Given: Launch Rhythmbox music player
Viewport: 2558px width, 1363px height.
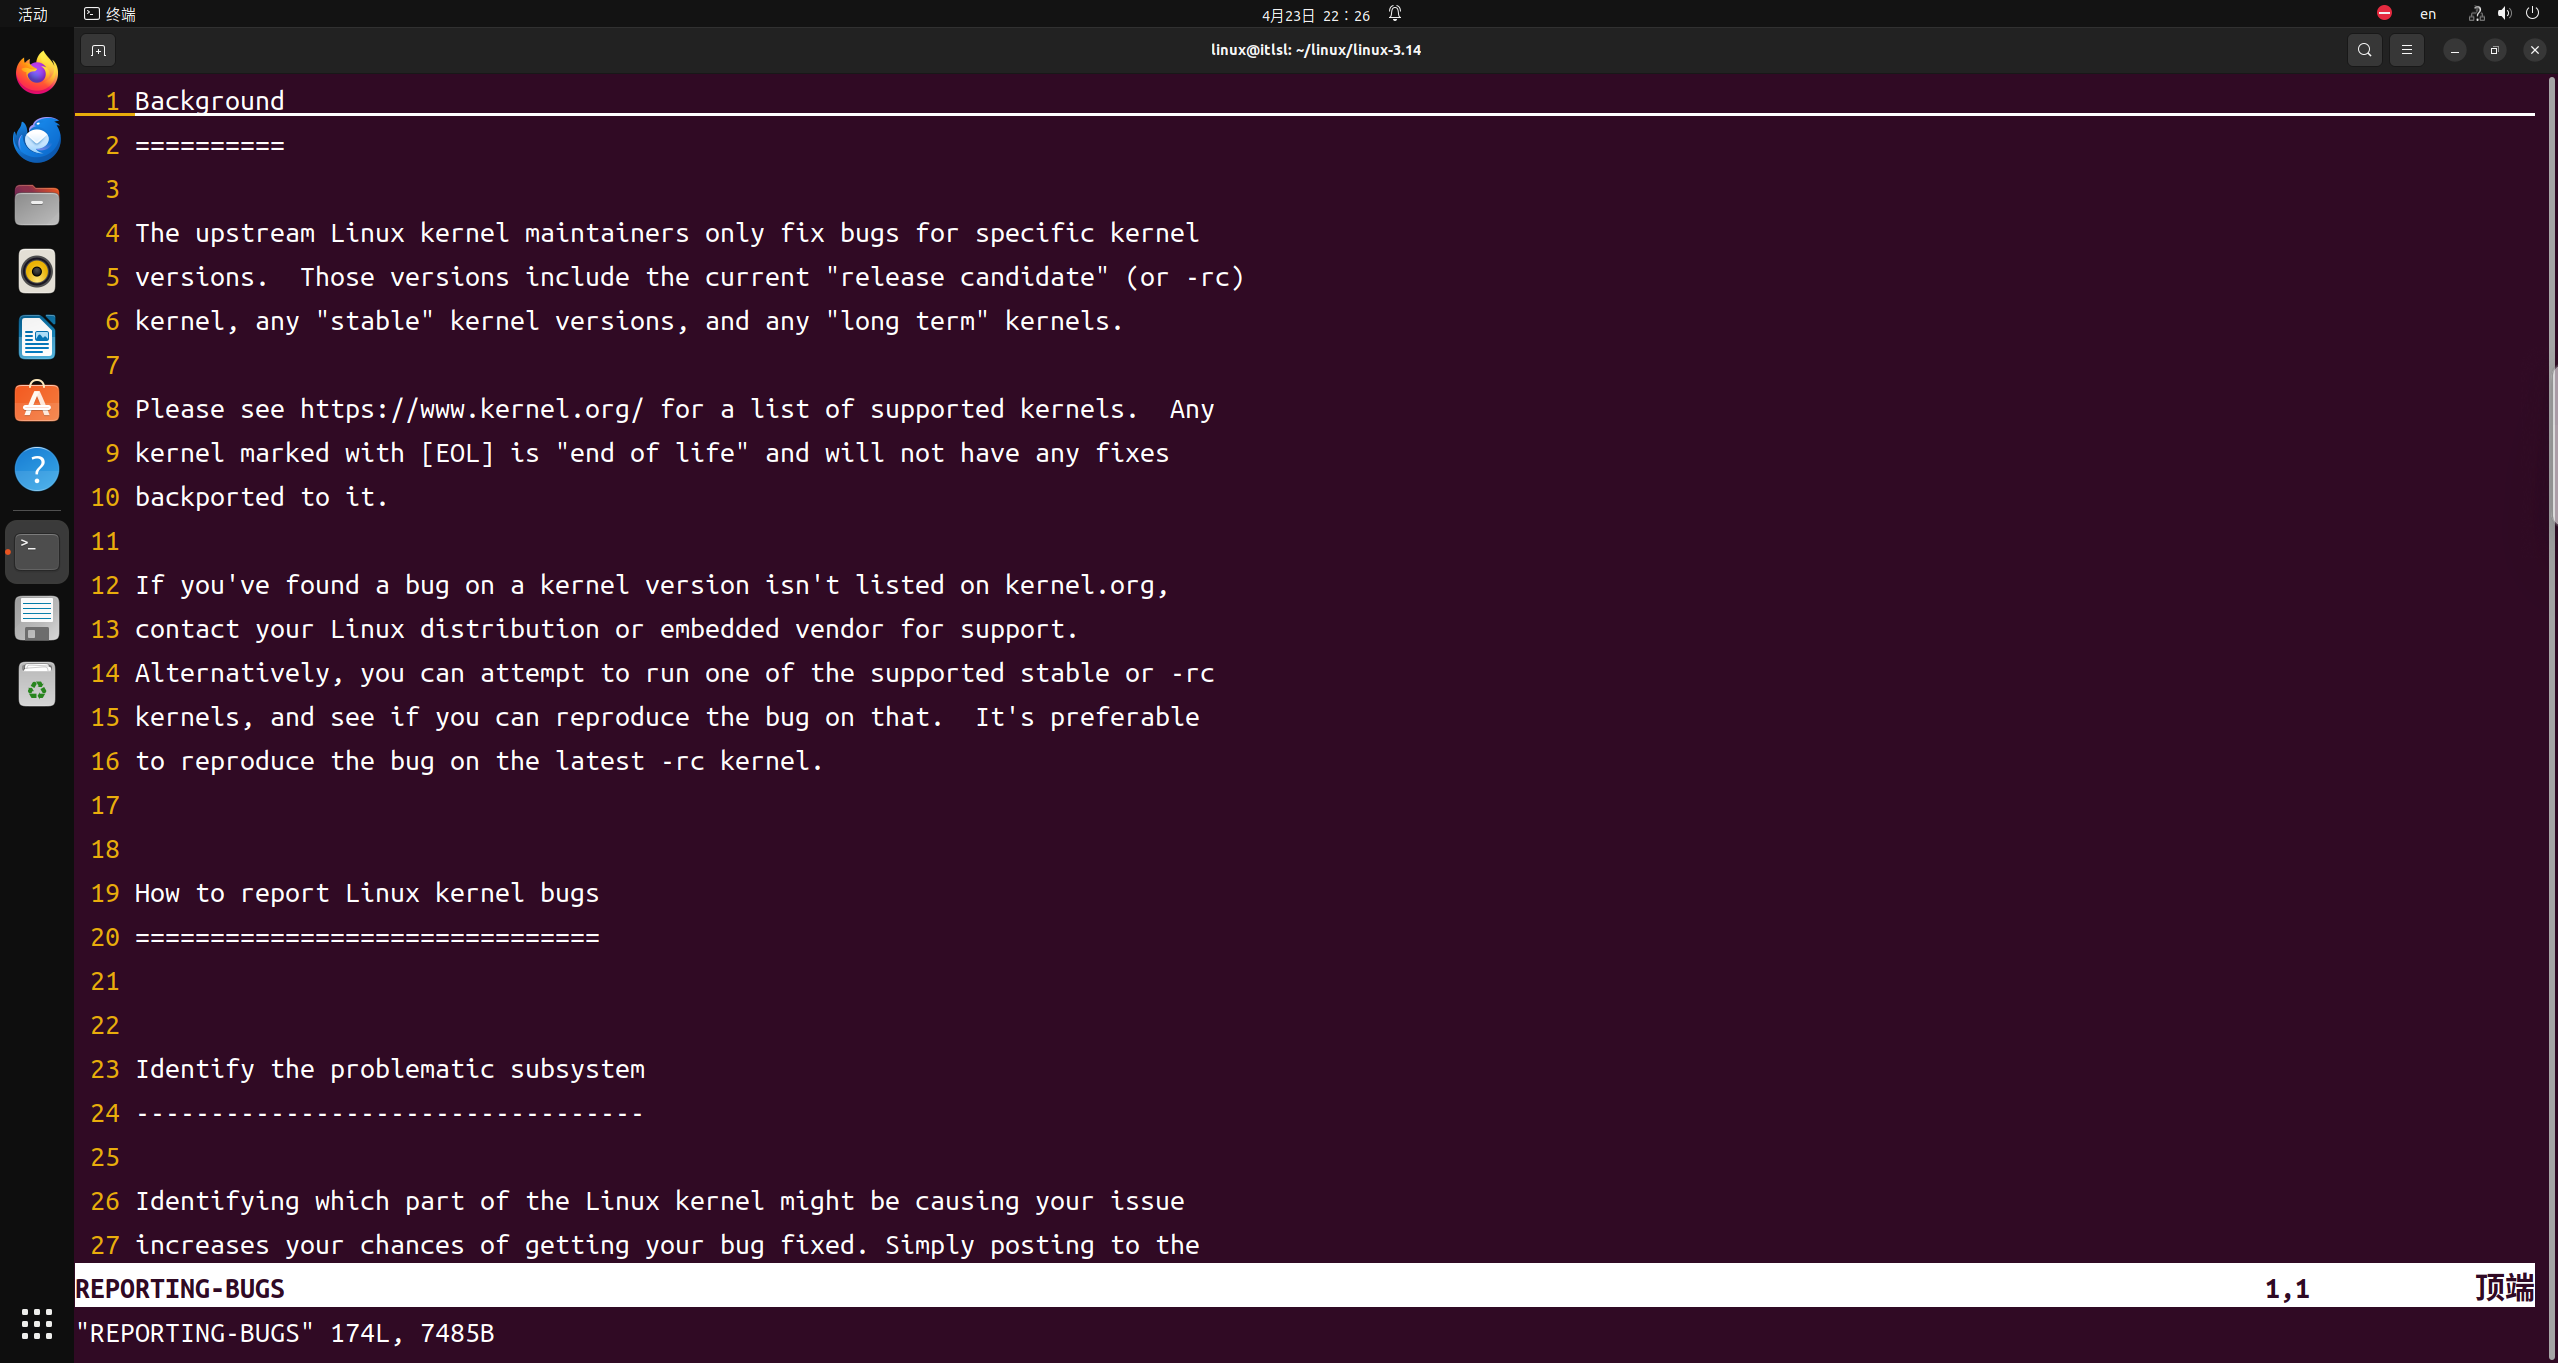Looking at the screenshot, I should [37, 271].
